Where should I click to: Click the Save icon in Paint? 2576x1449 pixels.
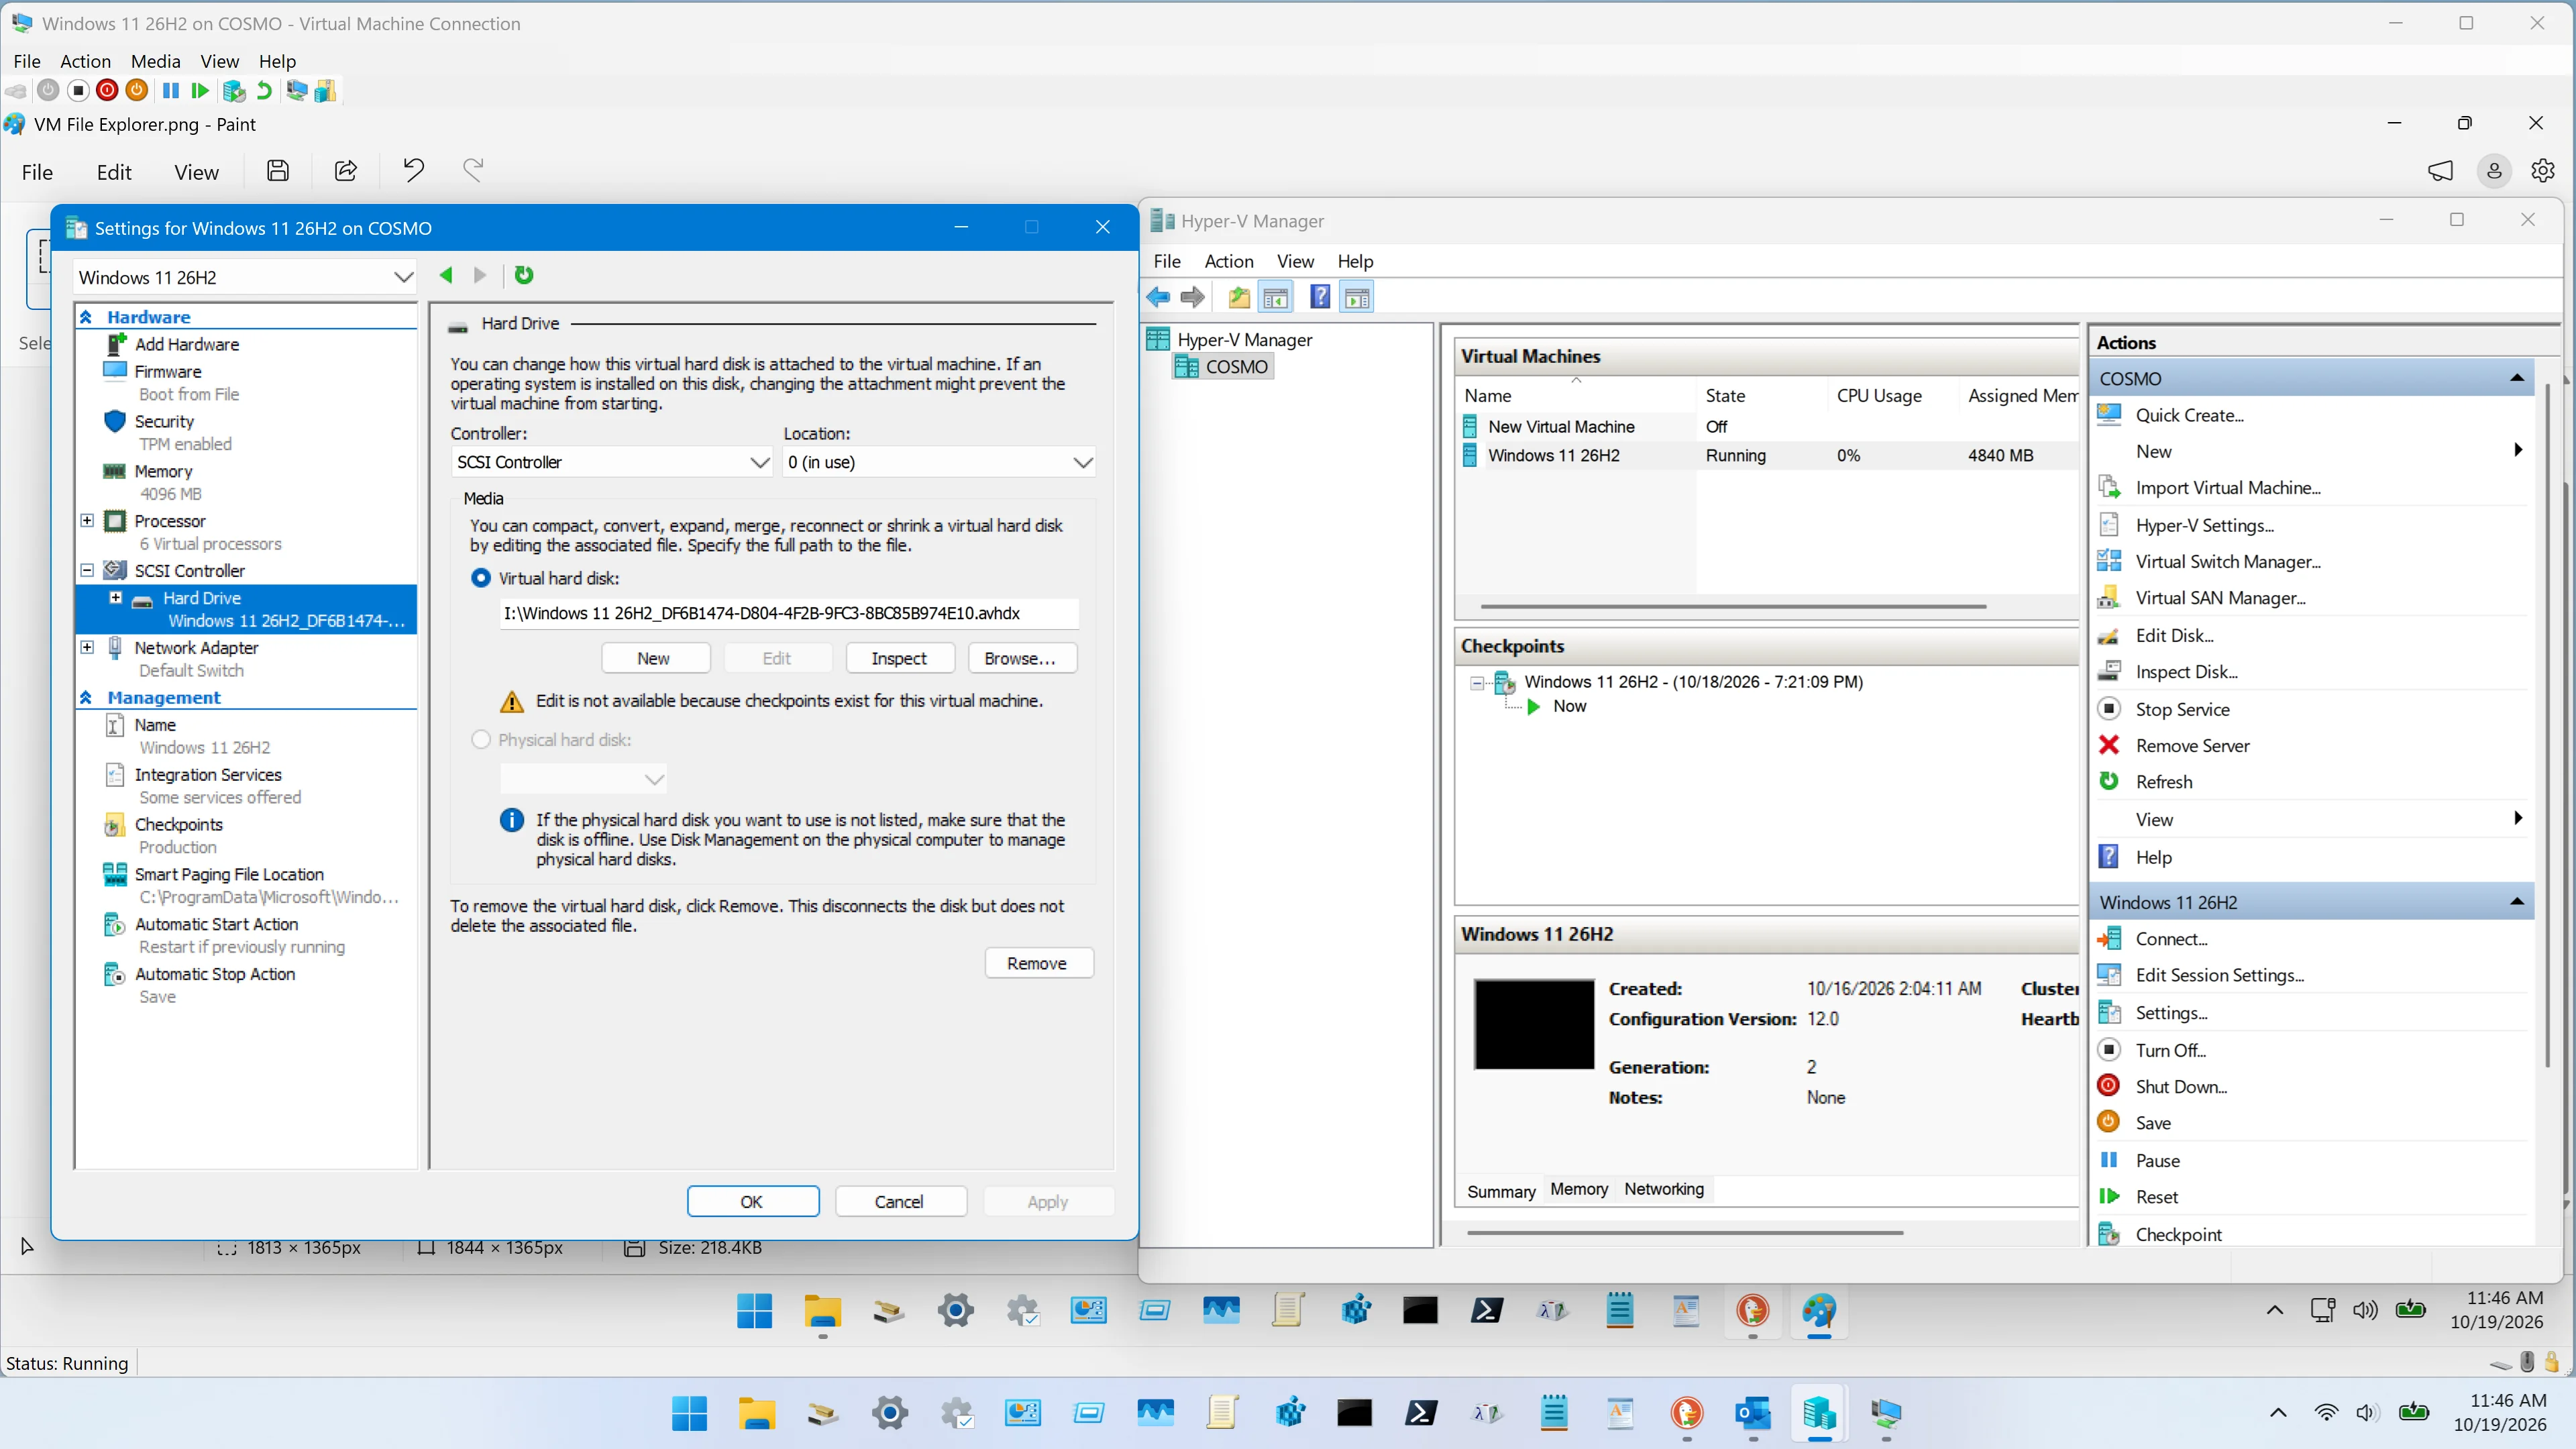pyautogui.click(x=278, y=171)
